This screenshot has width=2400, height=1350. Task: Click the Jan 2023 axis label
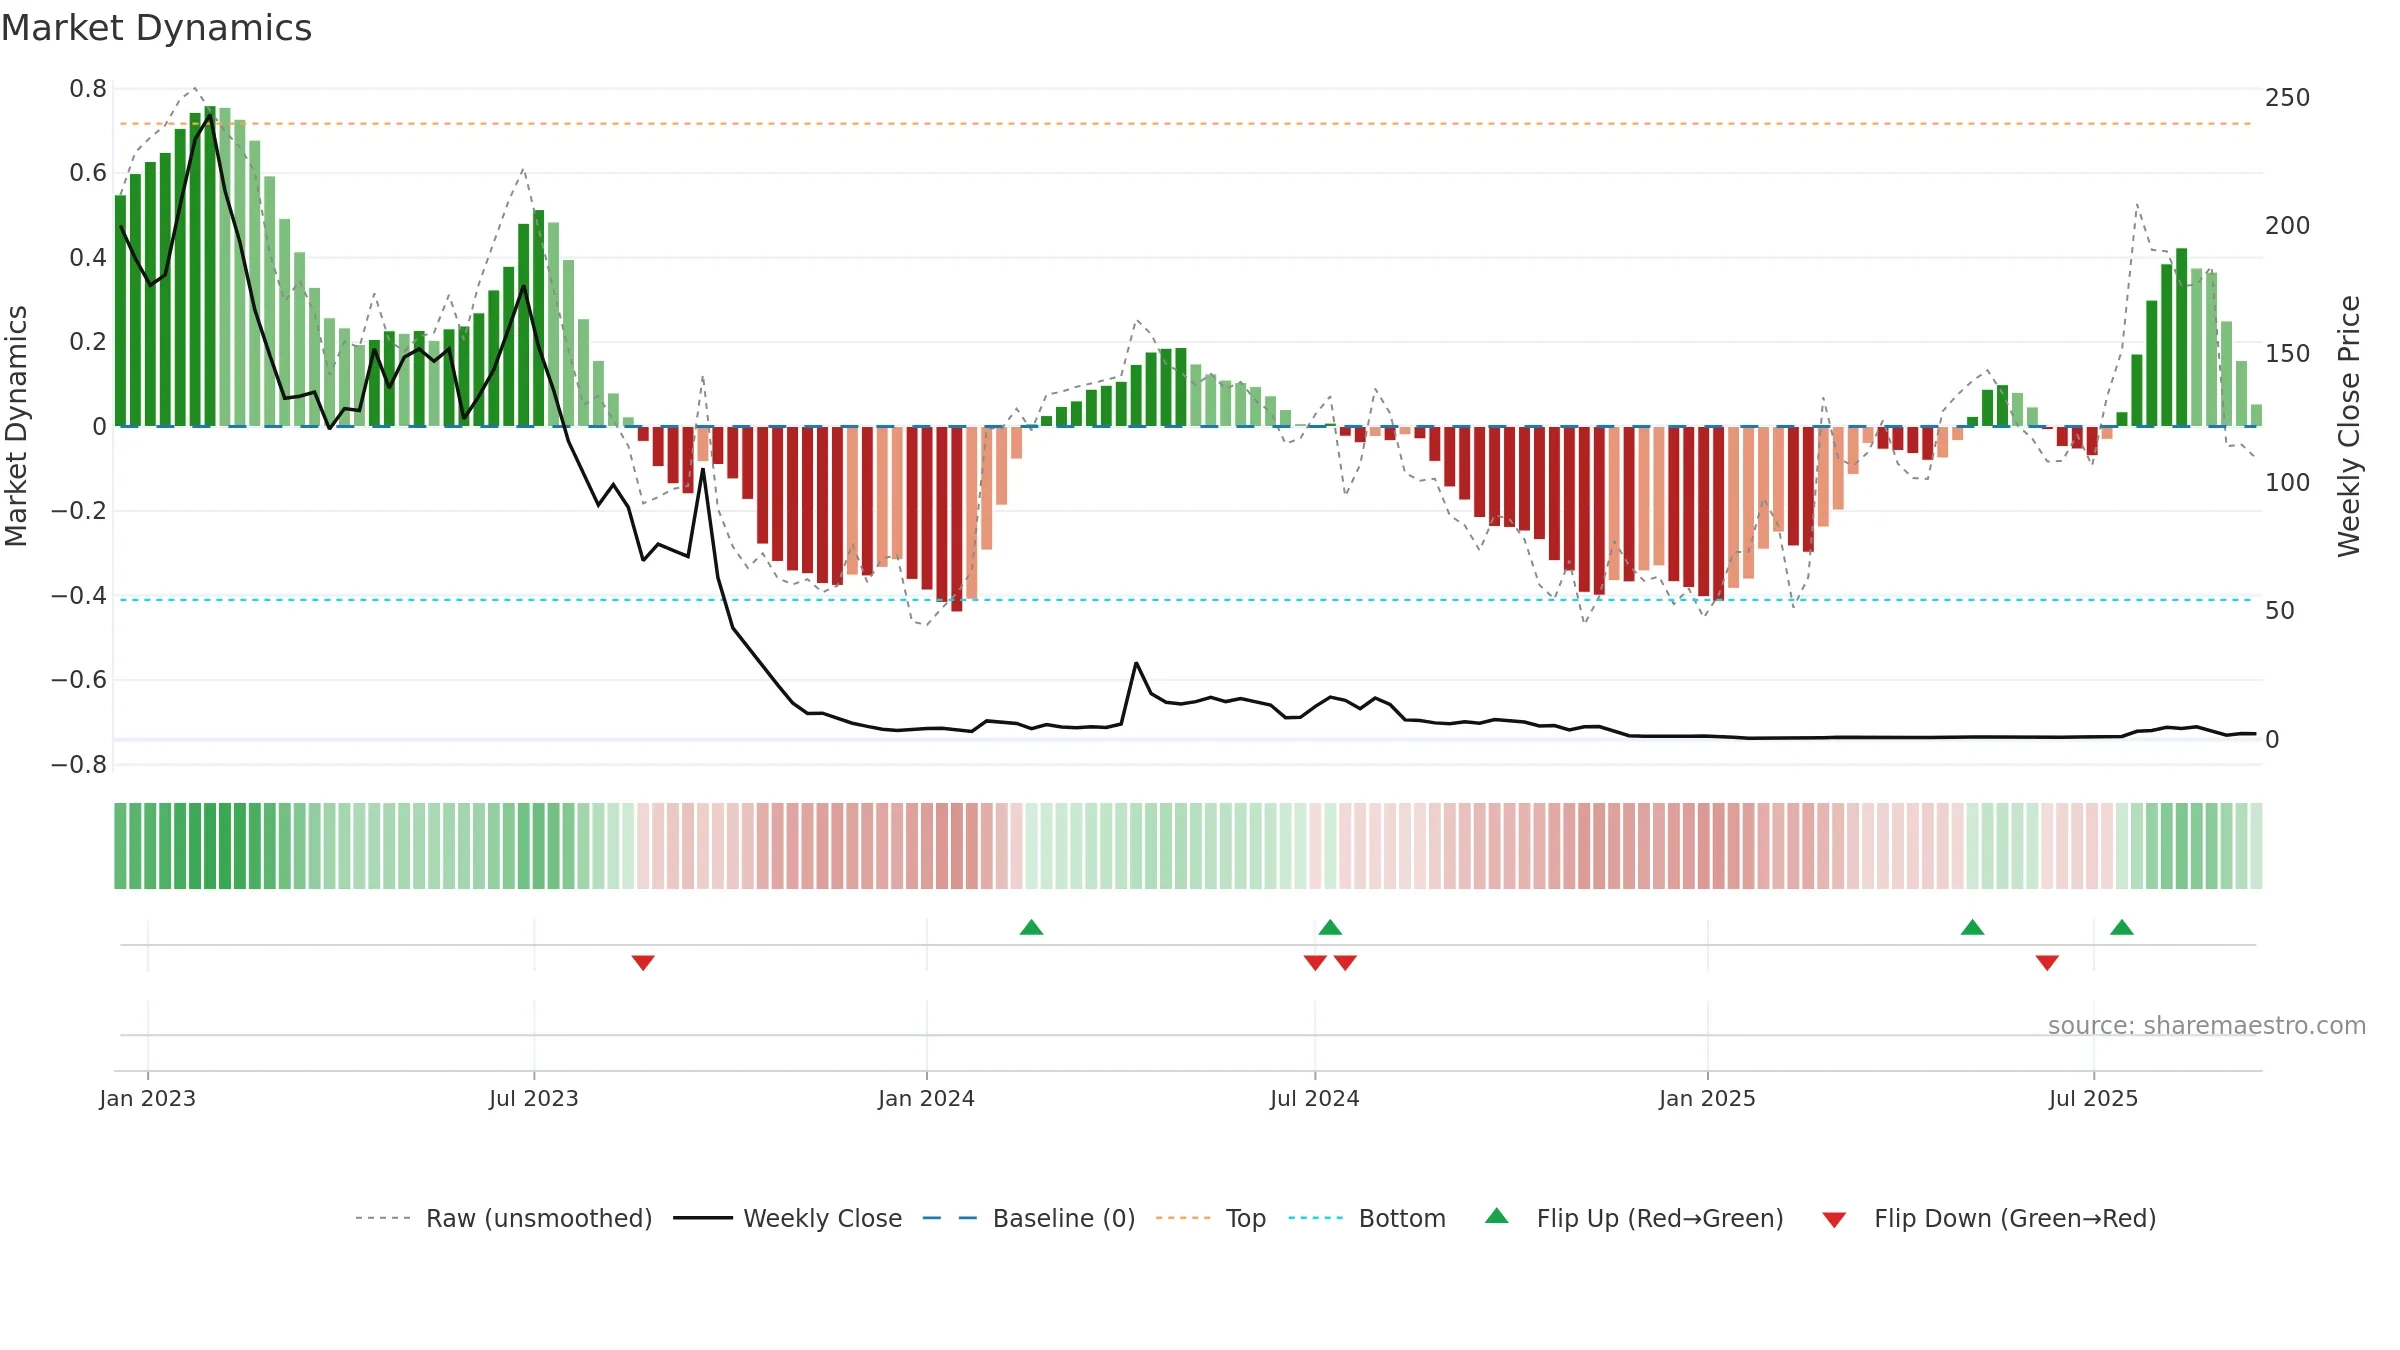[147, 1098]
